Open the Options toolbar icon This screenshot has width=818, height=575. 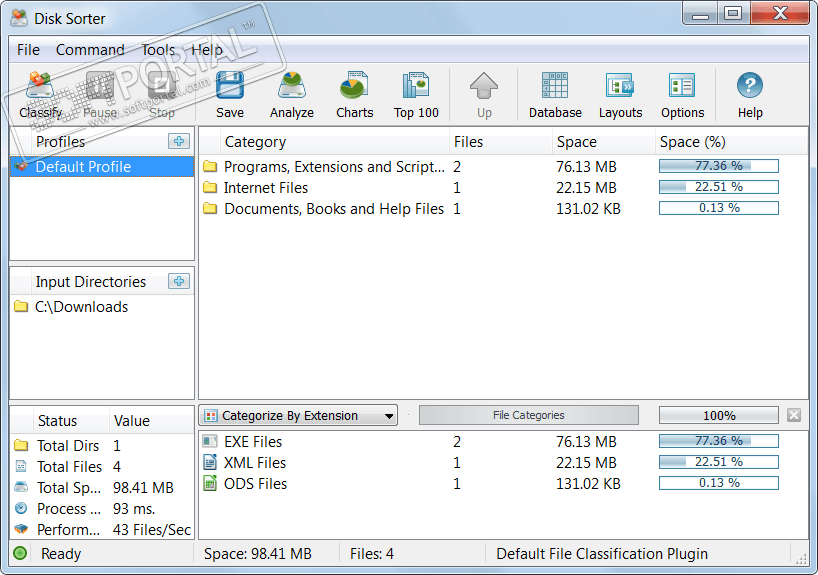coord(682,86)
